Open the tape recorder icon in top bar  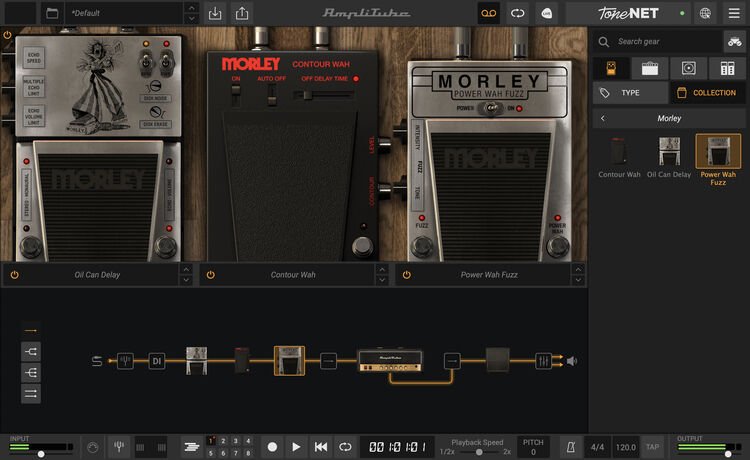(489, 13)
